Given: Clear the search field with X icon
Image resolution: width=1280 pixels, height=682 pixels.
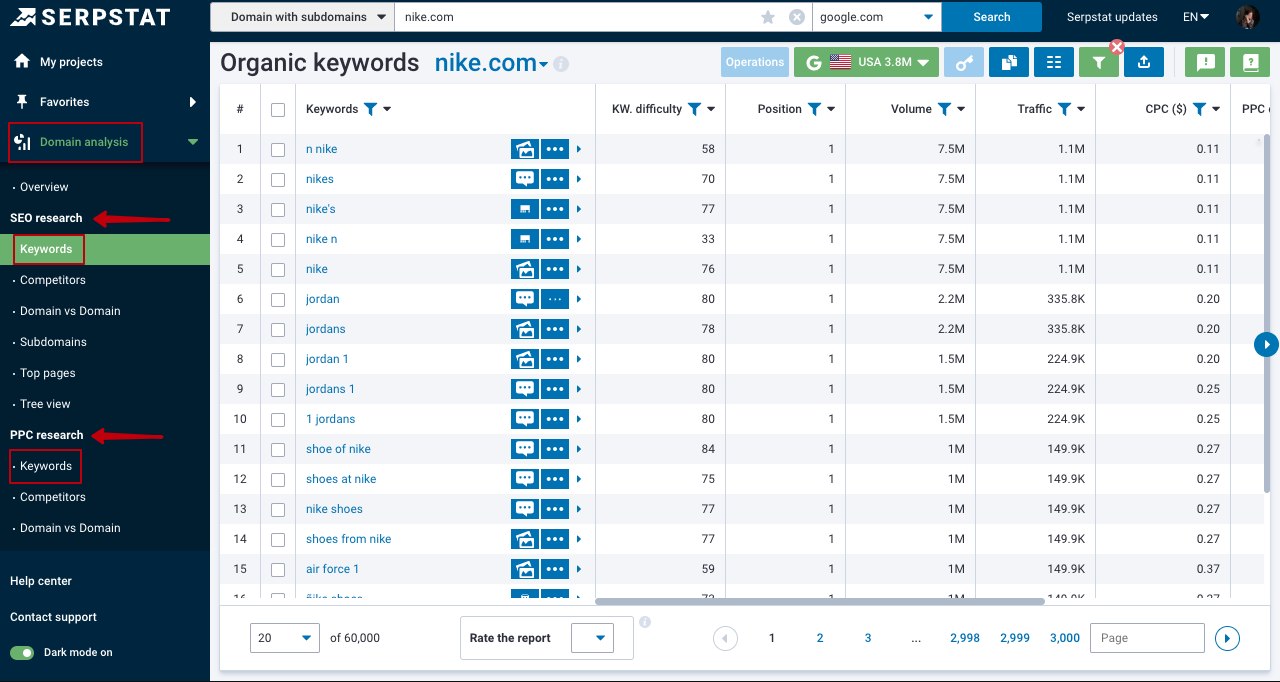Looking at the screenshot, I should [x=797, y=17].
